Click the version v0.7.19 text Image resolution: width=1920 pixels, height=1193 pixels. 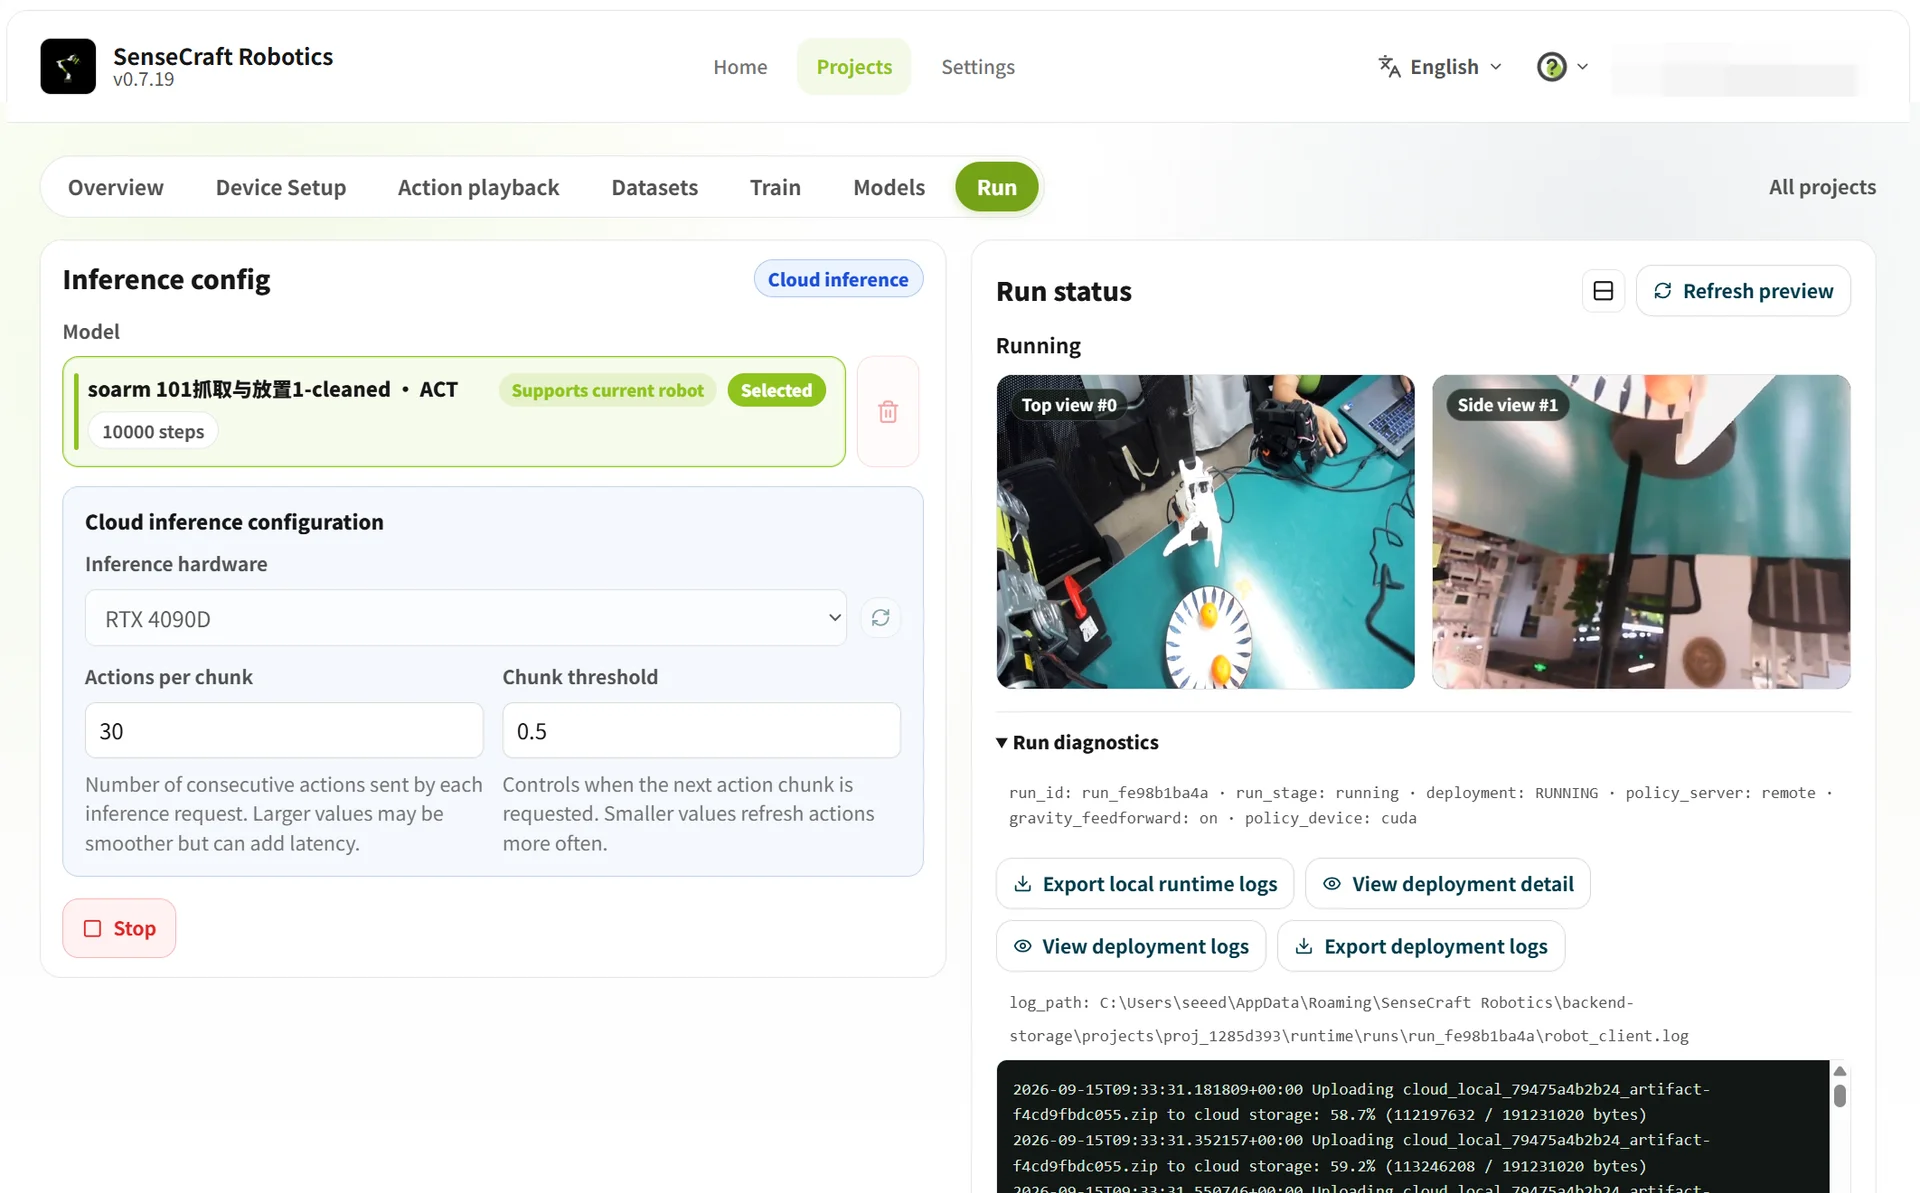pyautogui.click(x=143, y=80)
